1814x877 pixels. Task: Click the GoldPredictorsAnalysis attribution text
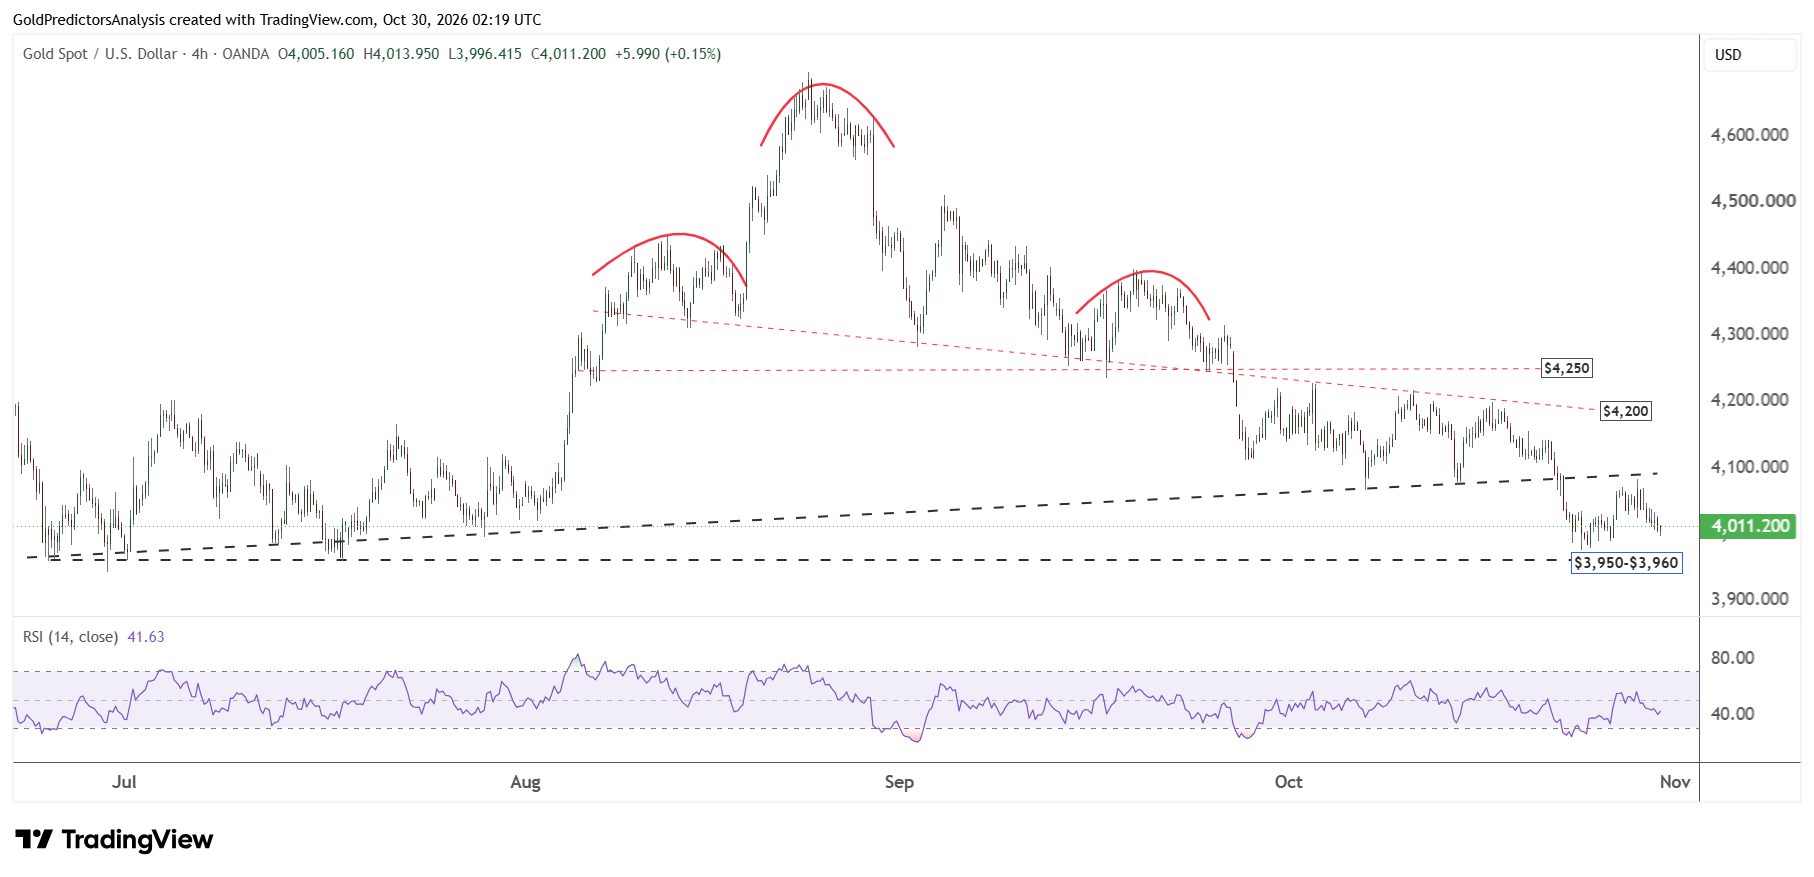[x=277, y=20]
